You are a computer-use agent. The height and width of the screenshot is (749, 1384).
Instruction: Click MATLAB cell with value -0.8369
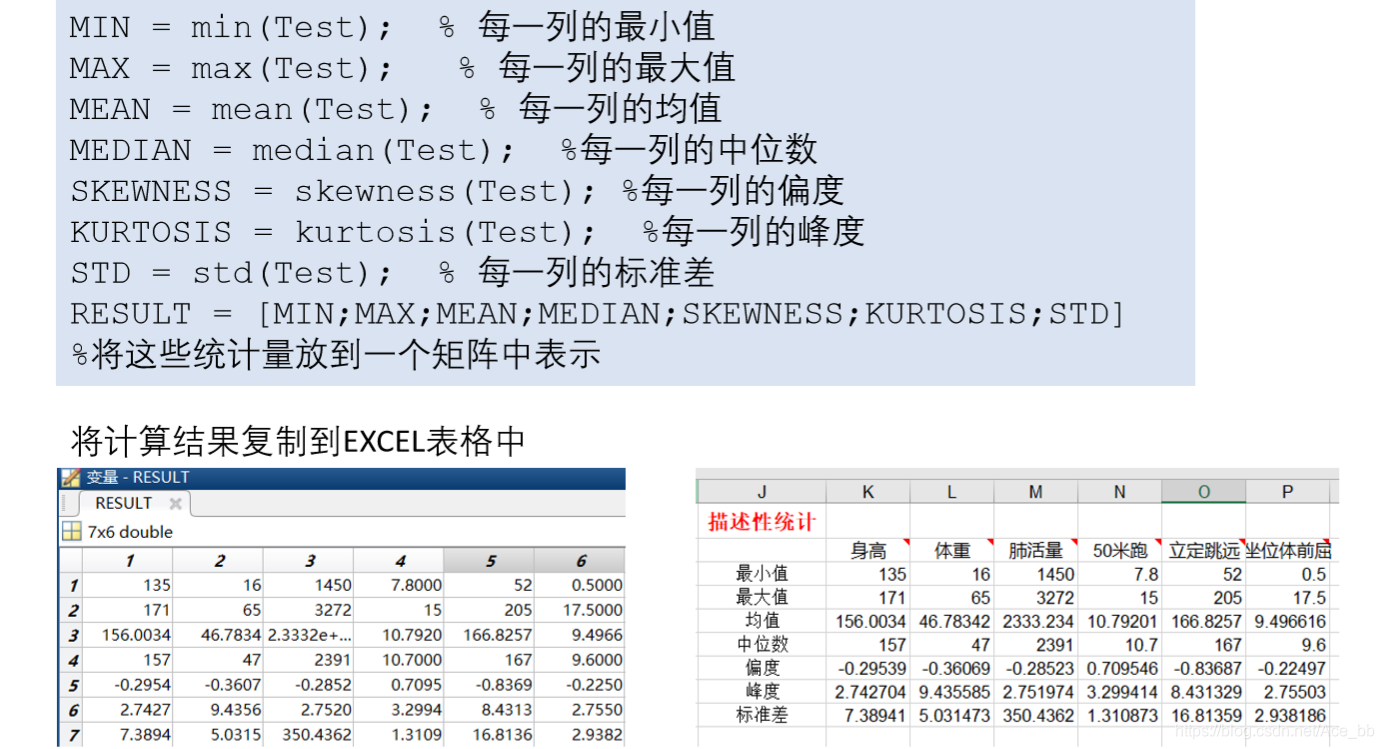click(490, 685)
